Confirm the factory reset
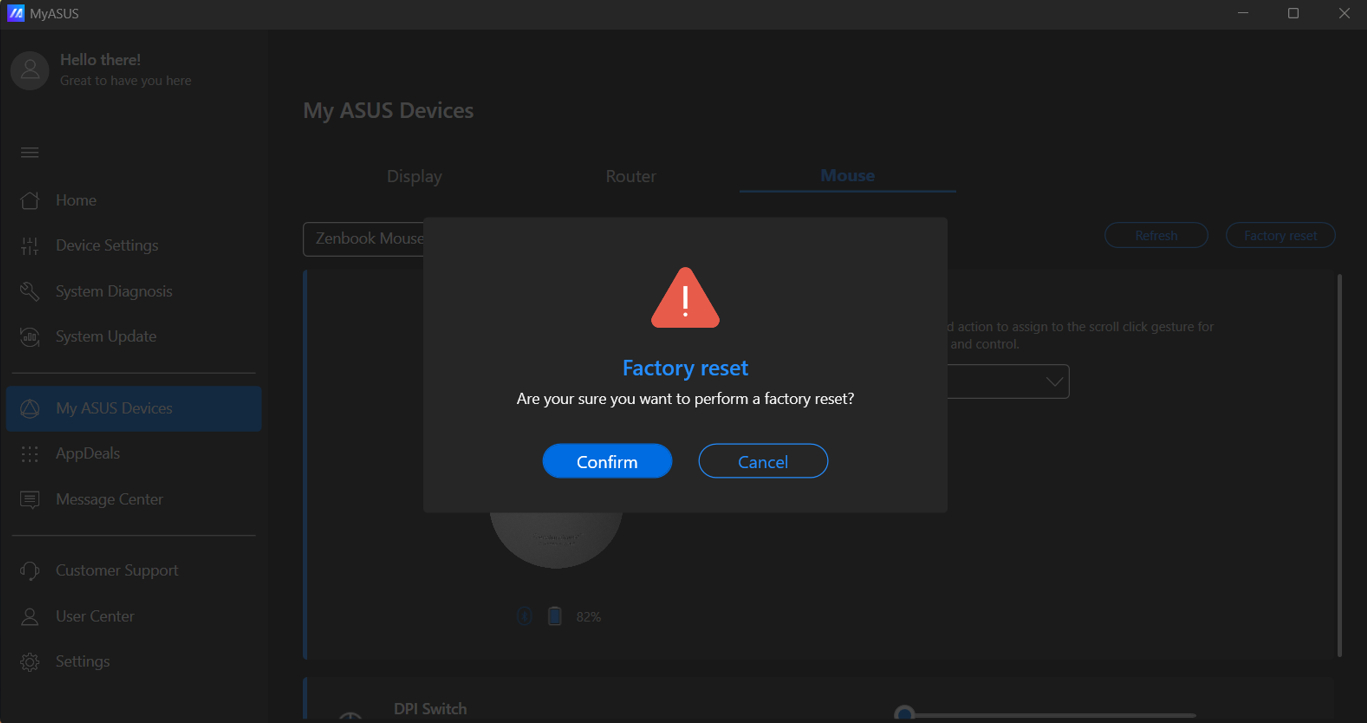1367x723 pixels. coord(607,461)
